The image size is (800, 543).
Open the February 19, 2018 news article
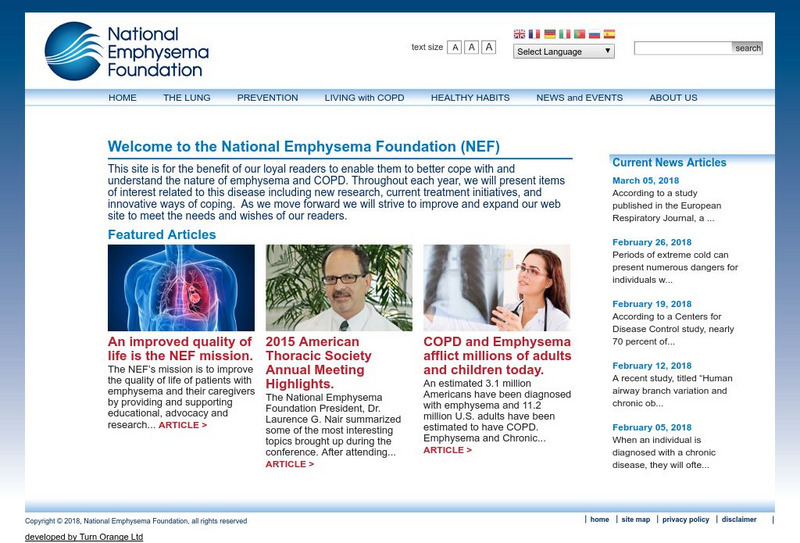652,304
